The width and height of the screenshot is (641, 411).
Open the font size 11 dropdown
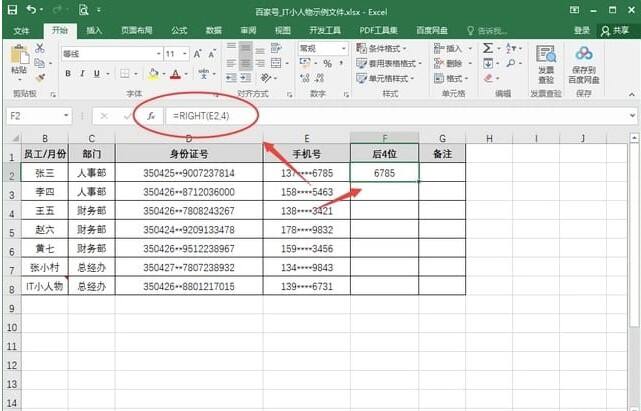185,54
